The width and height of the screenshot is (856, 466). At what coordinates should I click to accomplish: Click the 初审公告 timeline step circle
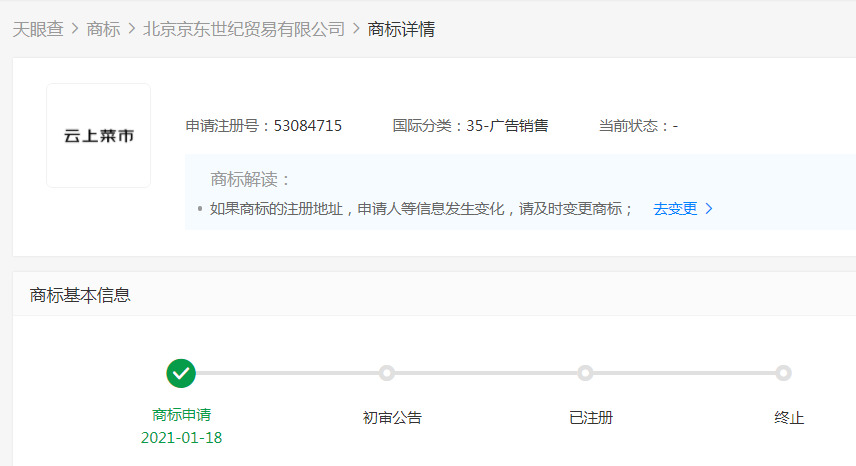[x=387, y=373]
